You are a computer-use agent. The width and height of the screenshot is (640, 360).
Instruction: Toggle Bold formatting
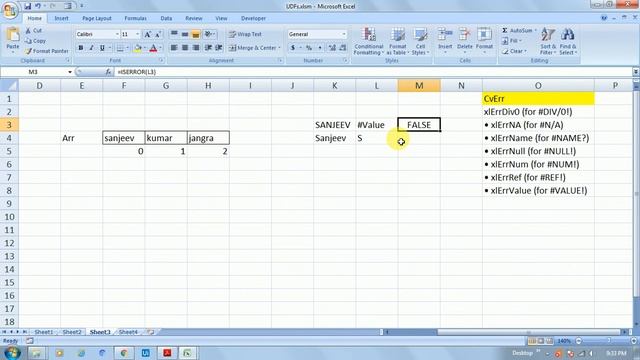tap(81, 48)
